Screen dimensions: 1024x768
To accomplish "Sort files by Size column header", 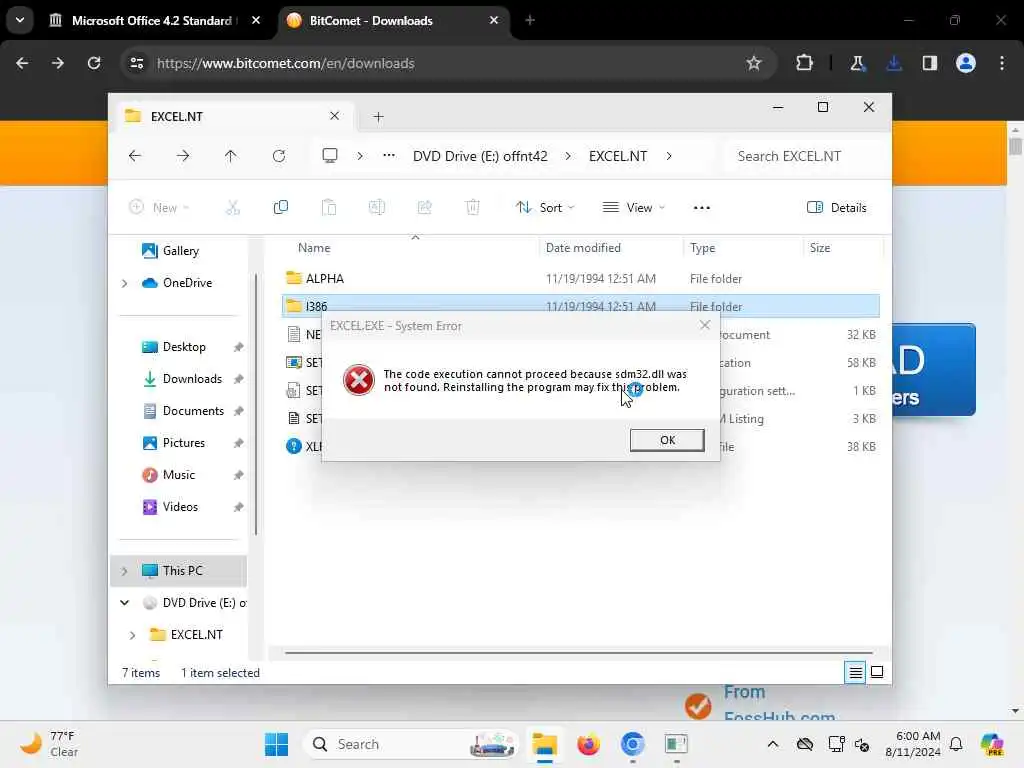I will [820, 248].
